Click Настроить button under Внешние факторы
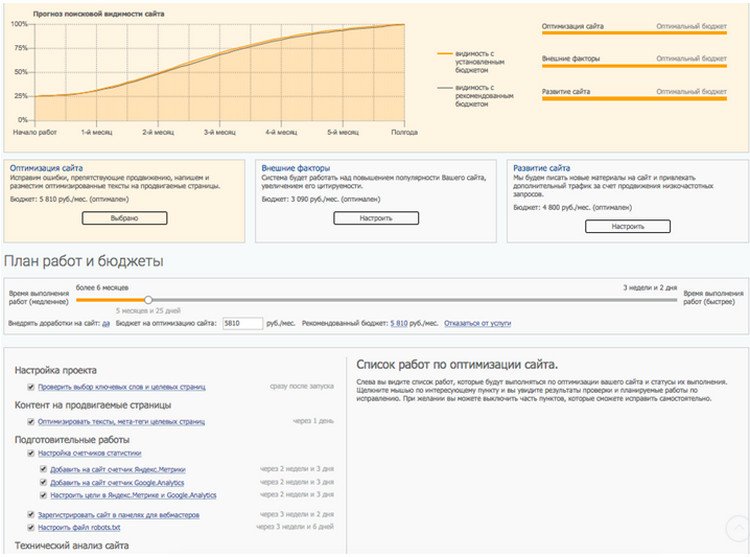The width and height of the screenshot is (750, 557). point(376,218)
